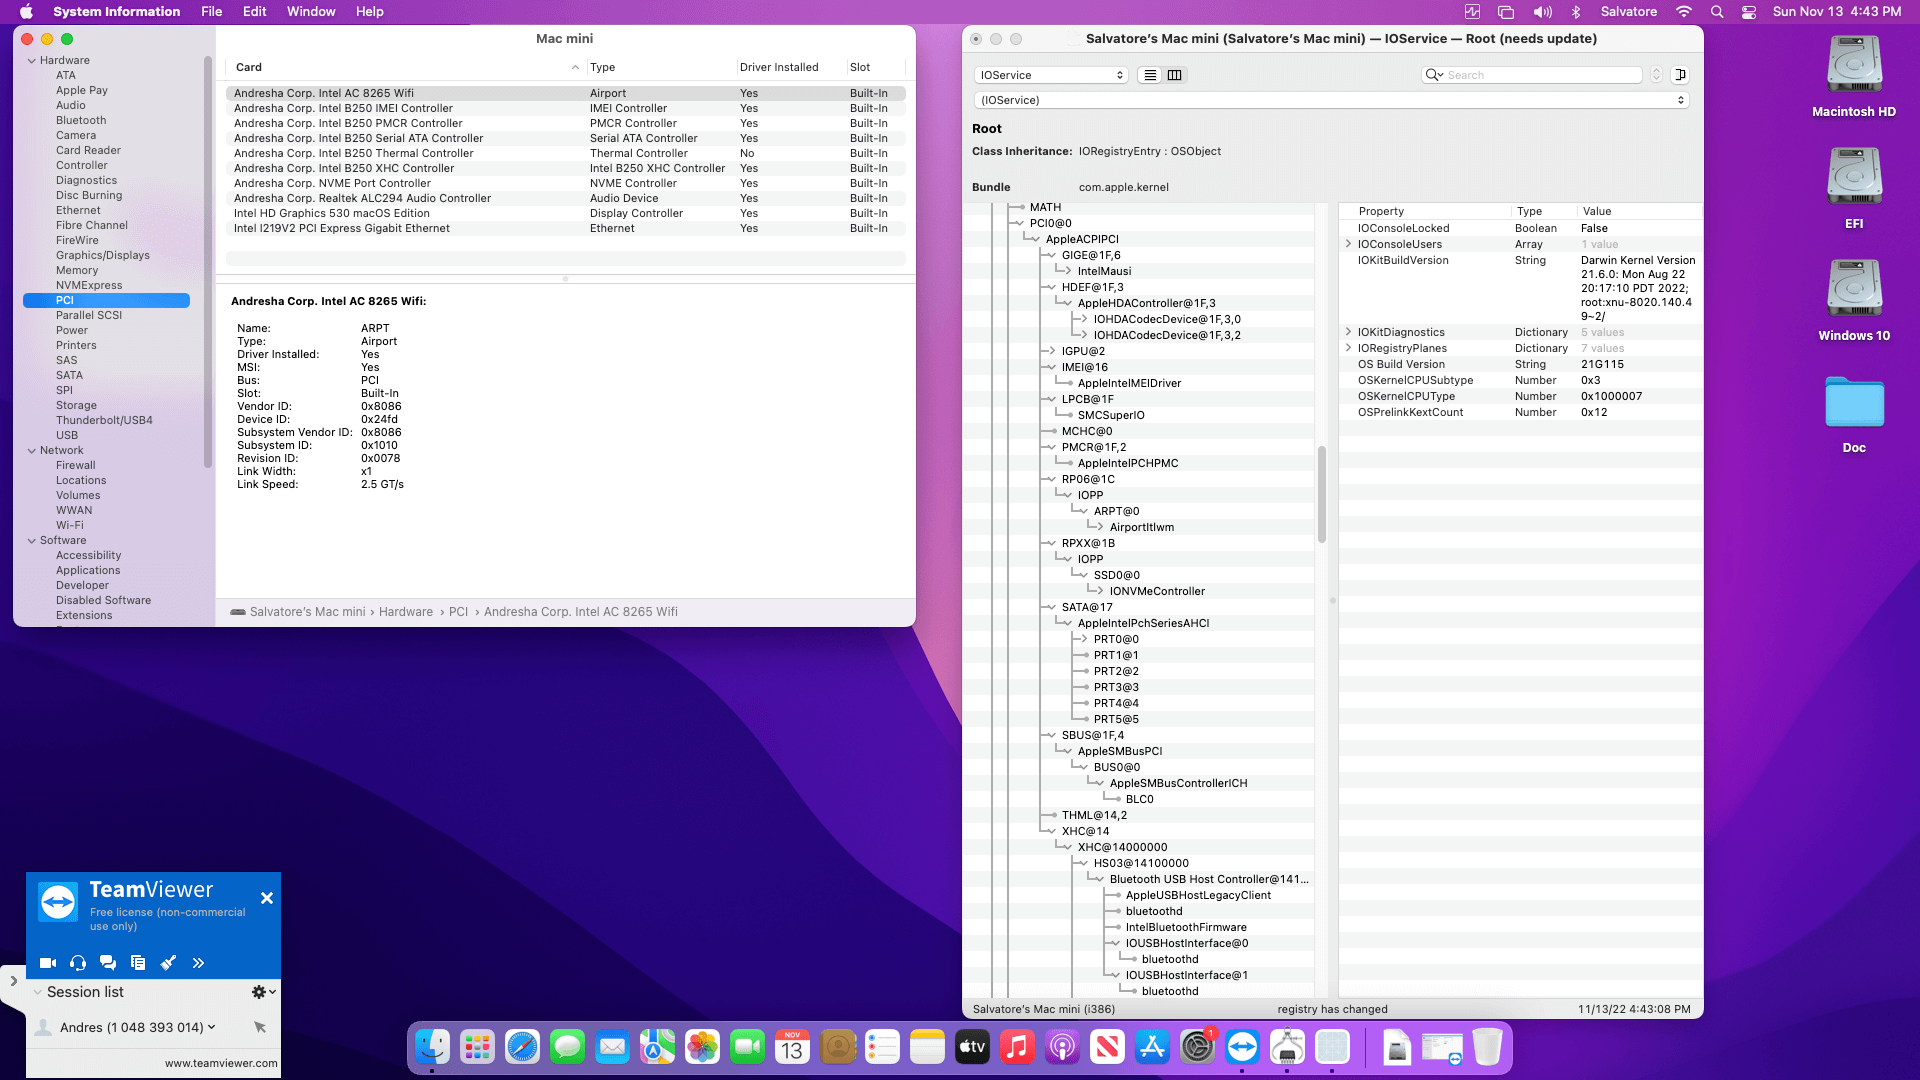Click the search stepper arrows

(1656, 75)
